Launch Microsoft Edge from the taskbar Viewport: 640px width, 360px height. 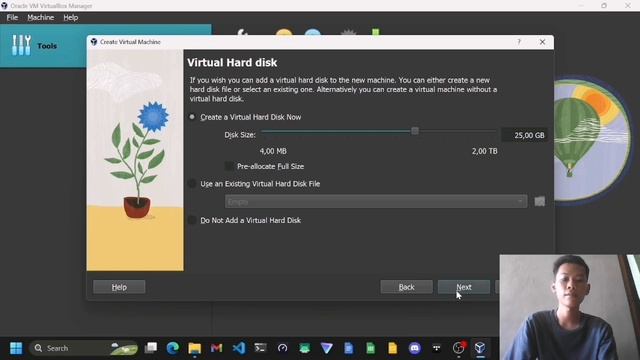tap(173, 348)
